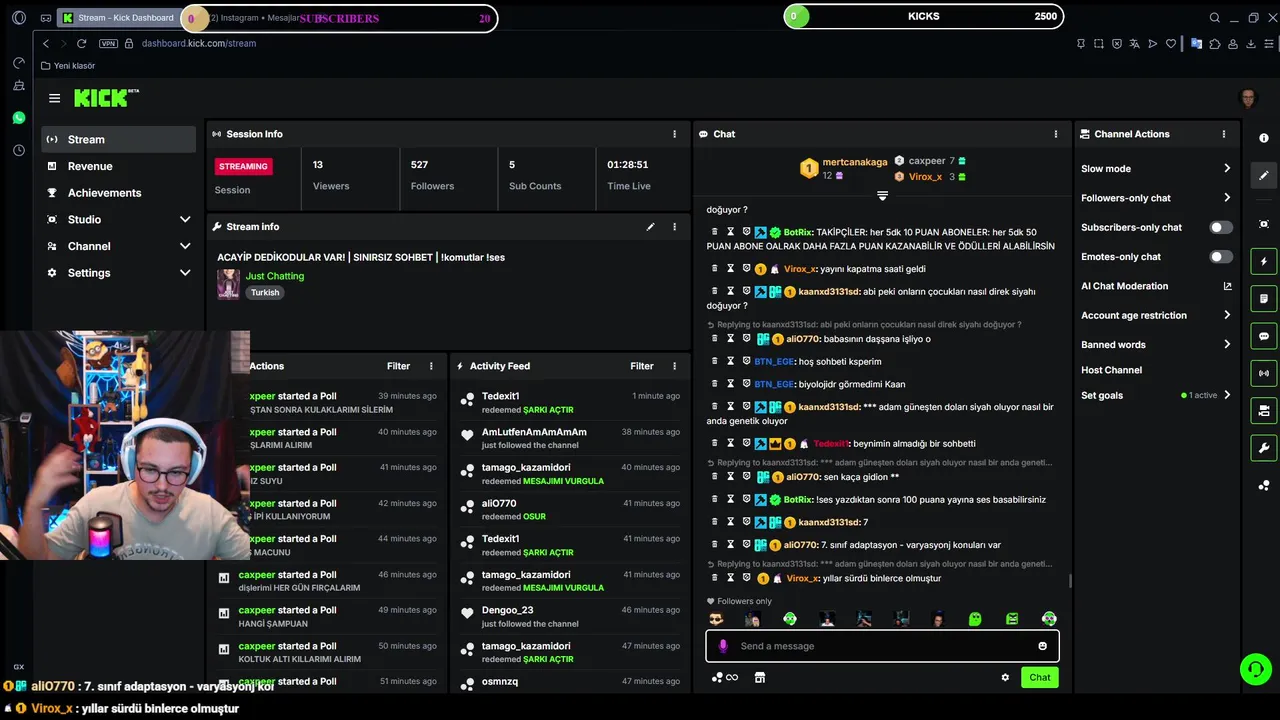
Task: Expand the Settings menu chevron
Action: pos(185,272)
